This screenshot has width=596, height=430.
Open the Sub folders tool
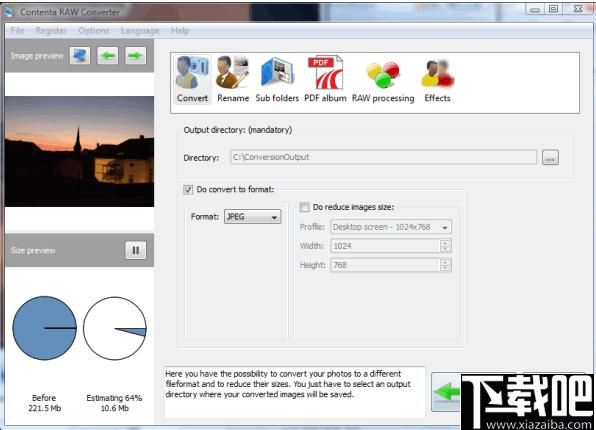coord(277,79)
